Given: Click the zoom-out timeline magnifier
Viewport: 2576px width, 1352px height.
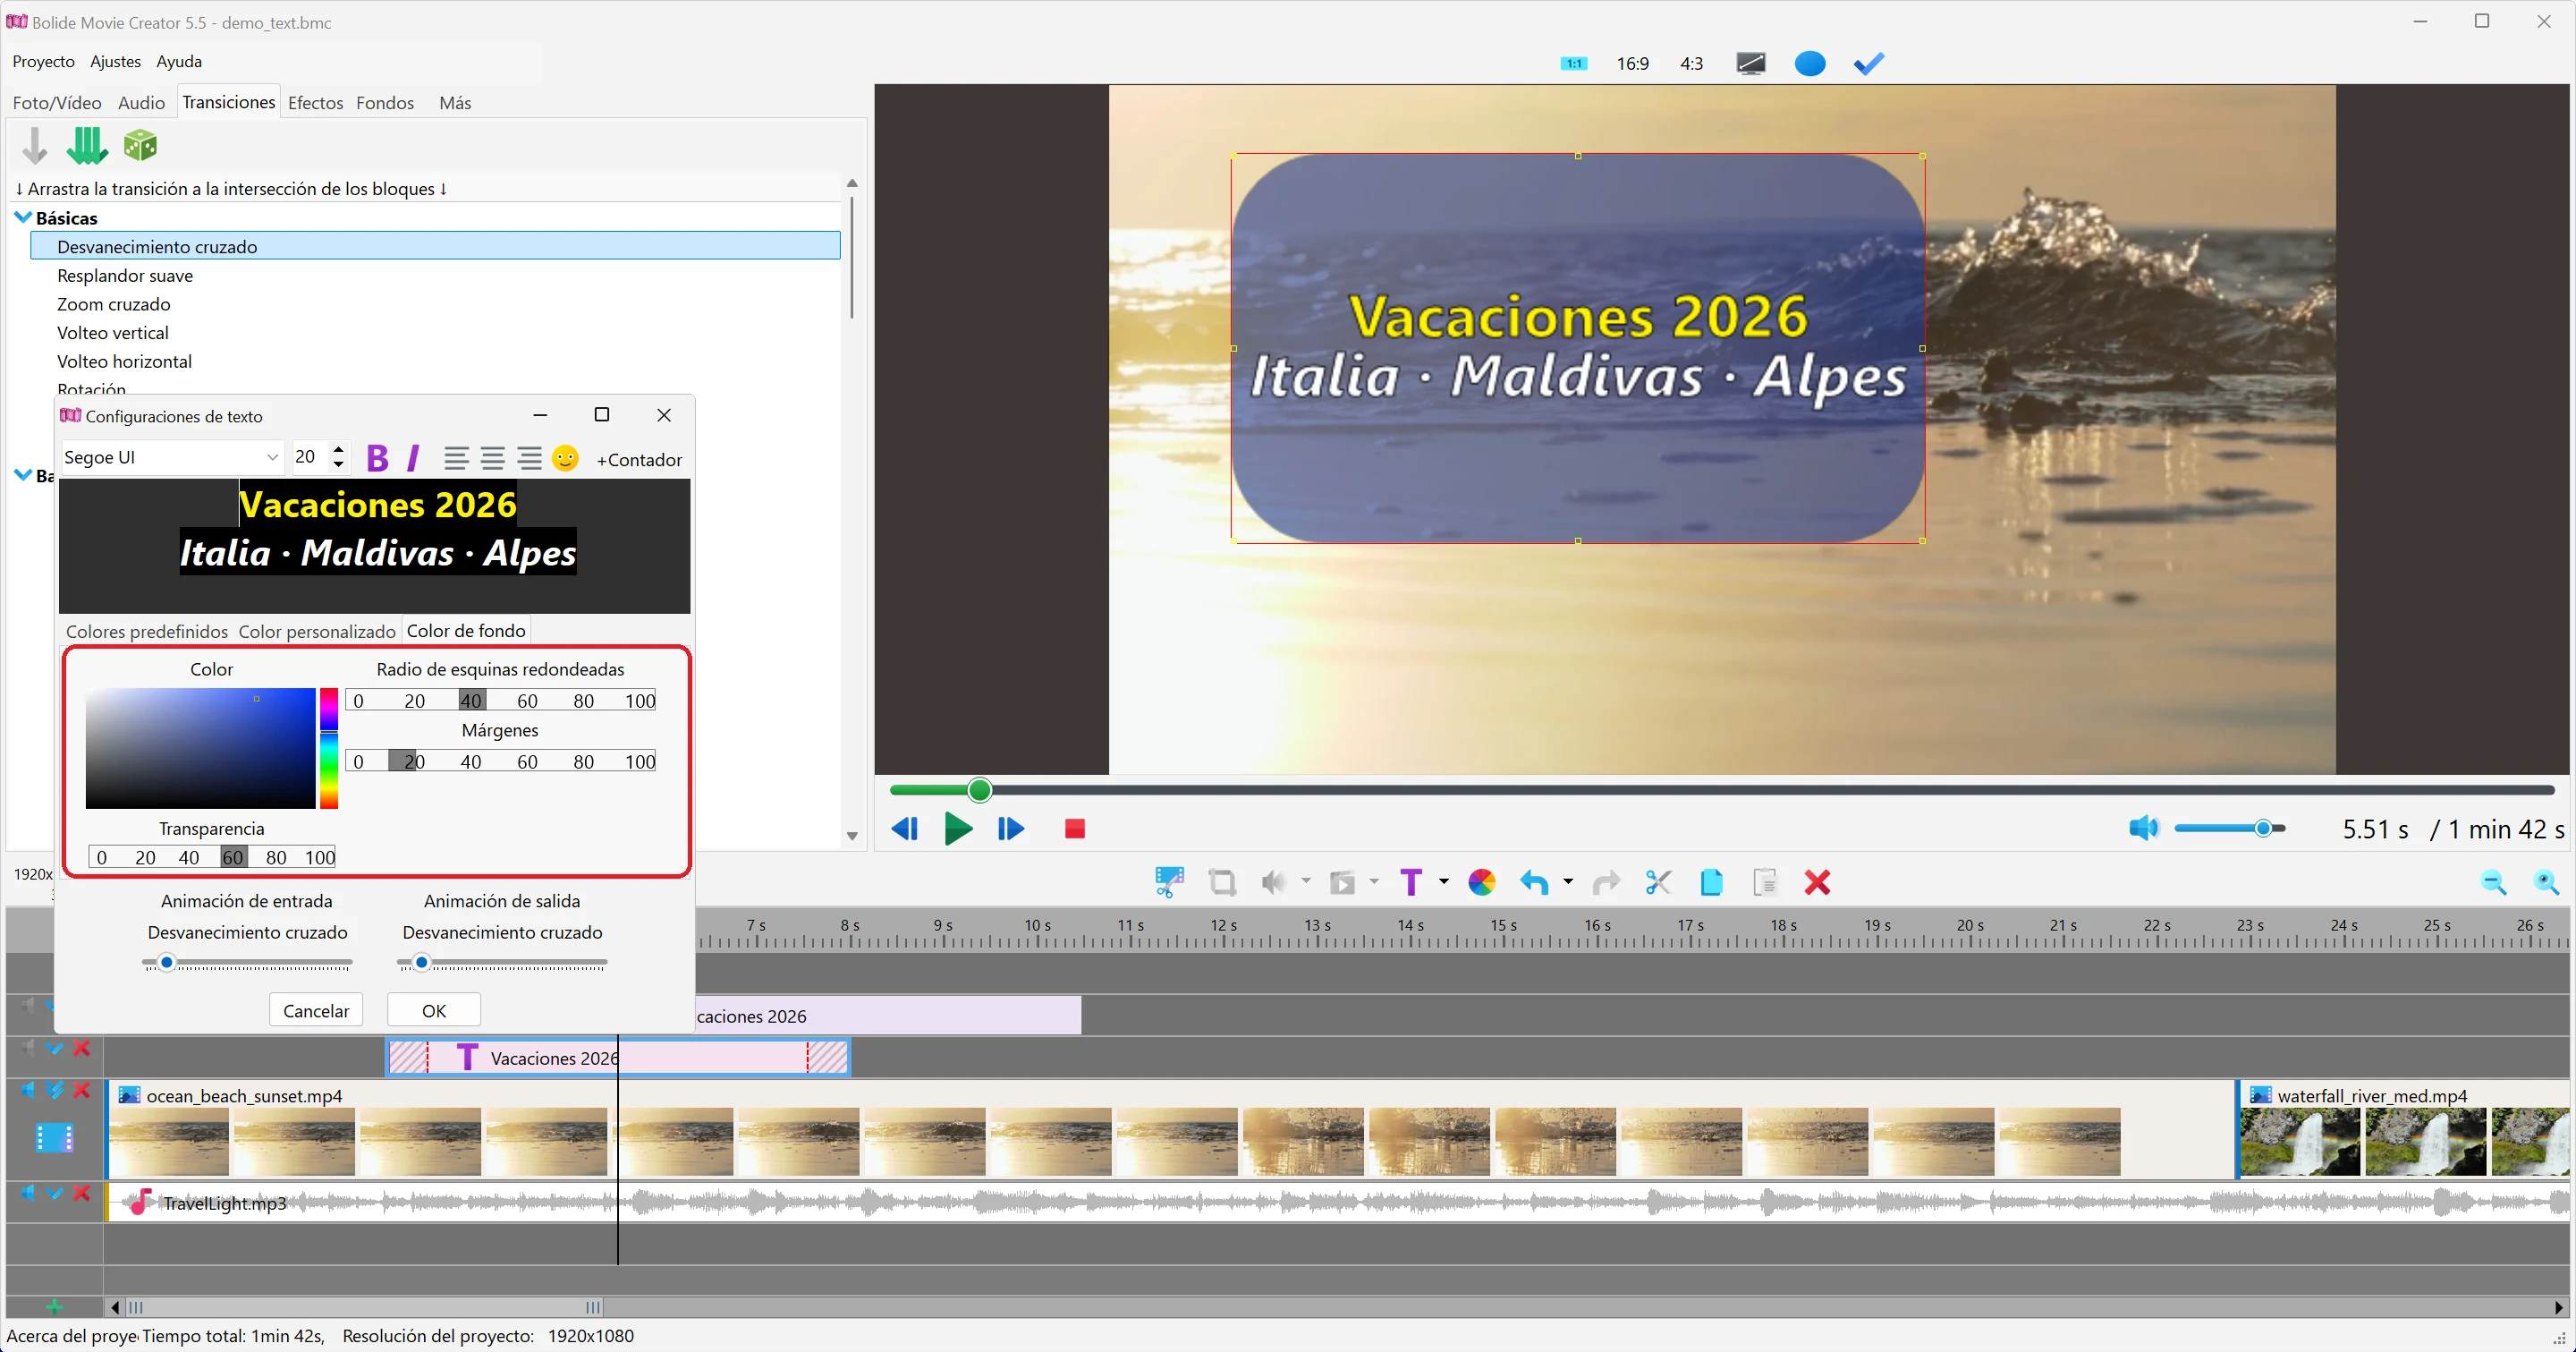Looking at the screenshot, I should point(2493,882).
